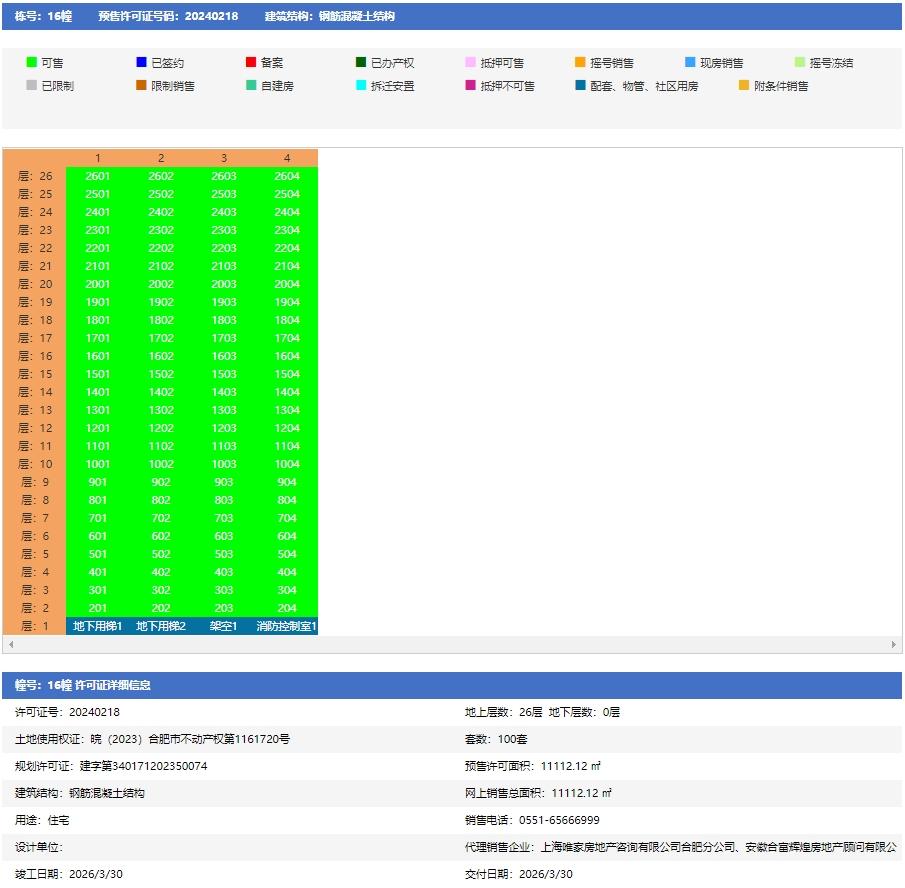Image resolution: width=905 pixels, height=888 pixels.
Task: Click the left scrollbar arrow
Action: pos(11,645)
